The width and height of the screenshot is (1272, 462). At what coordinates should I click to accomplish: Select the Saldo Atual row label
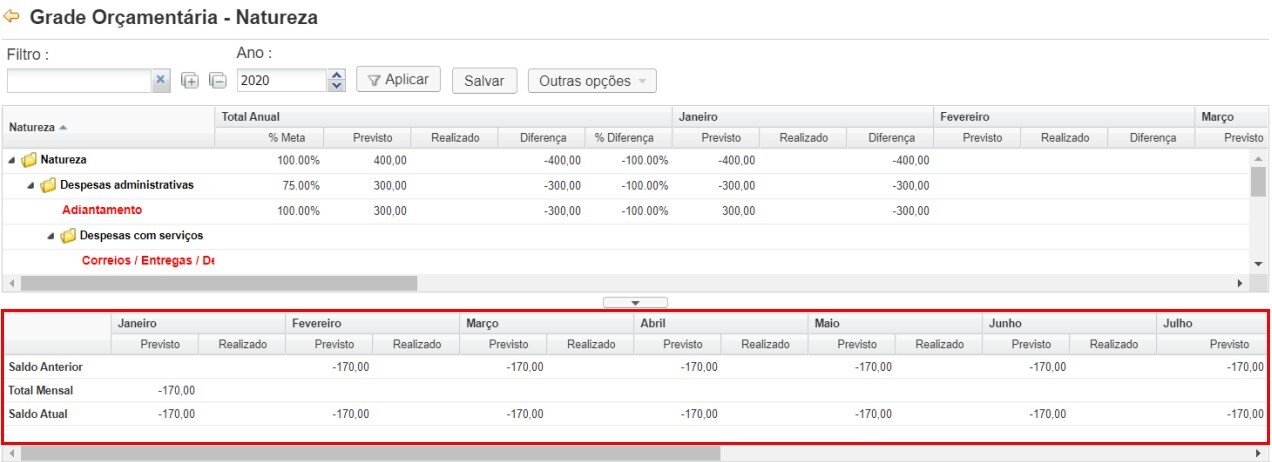pyautogui.click(x=37, y=414)
